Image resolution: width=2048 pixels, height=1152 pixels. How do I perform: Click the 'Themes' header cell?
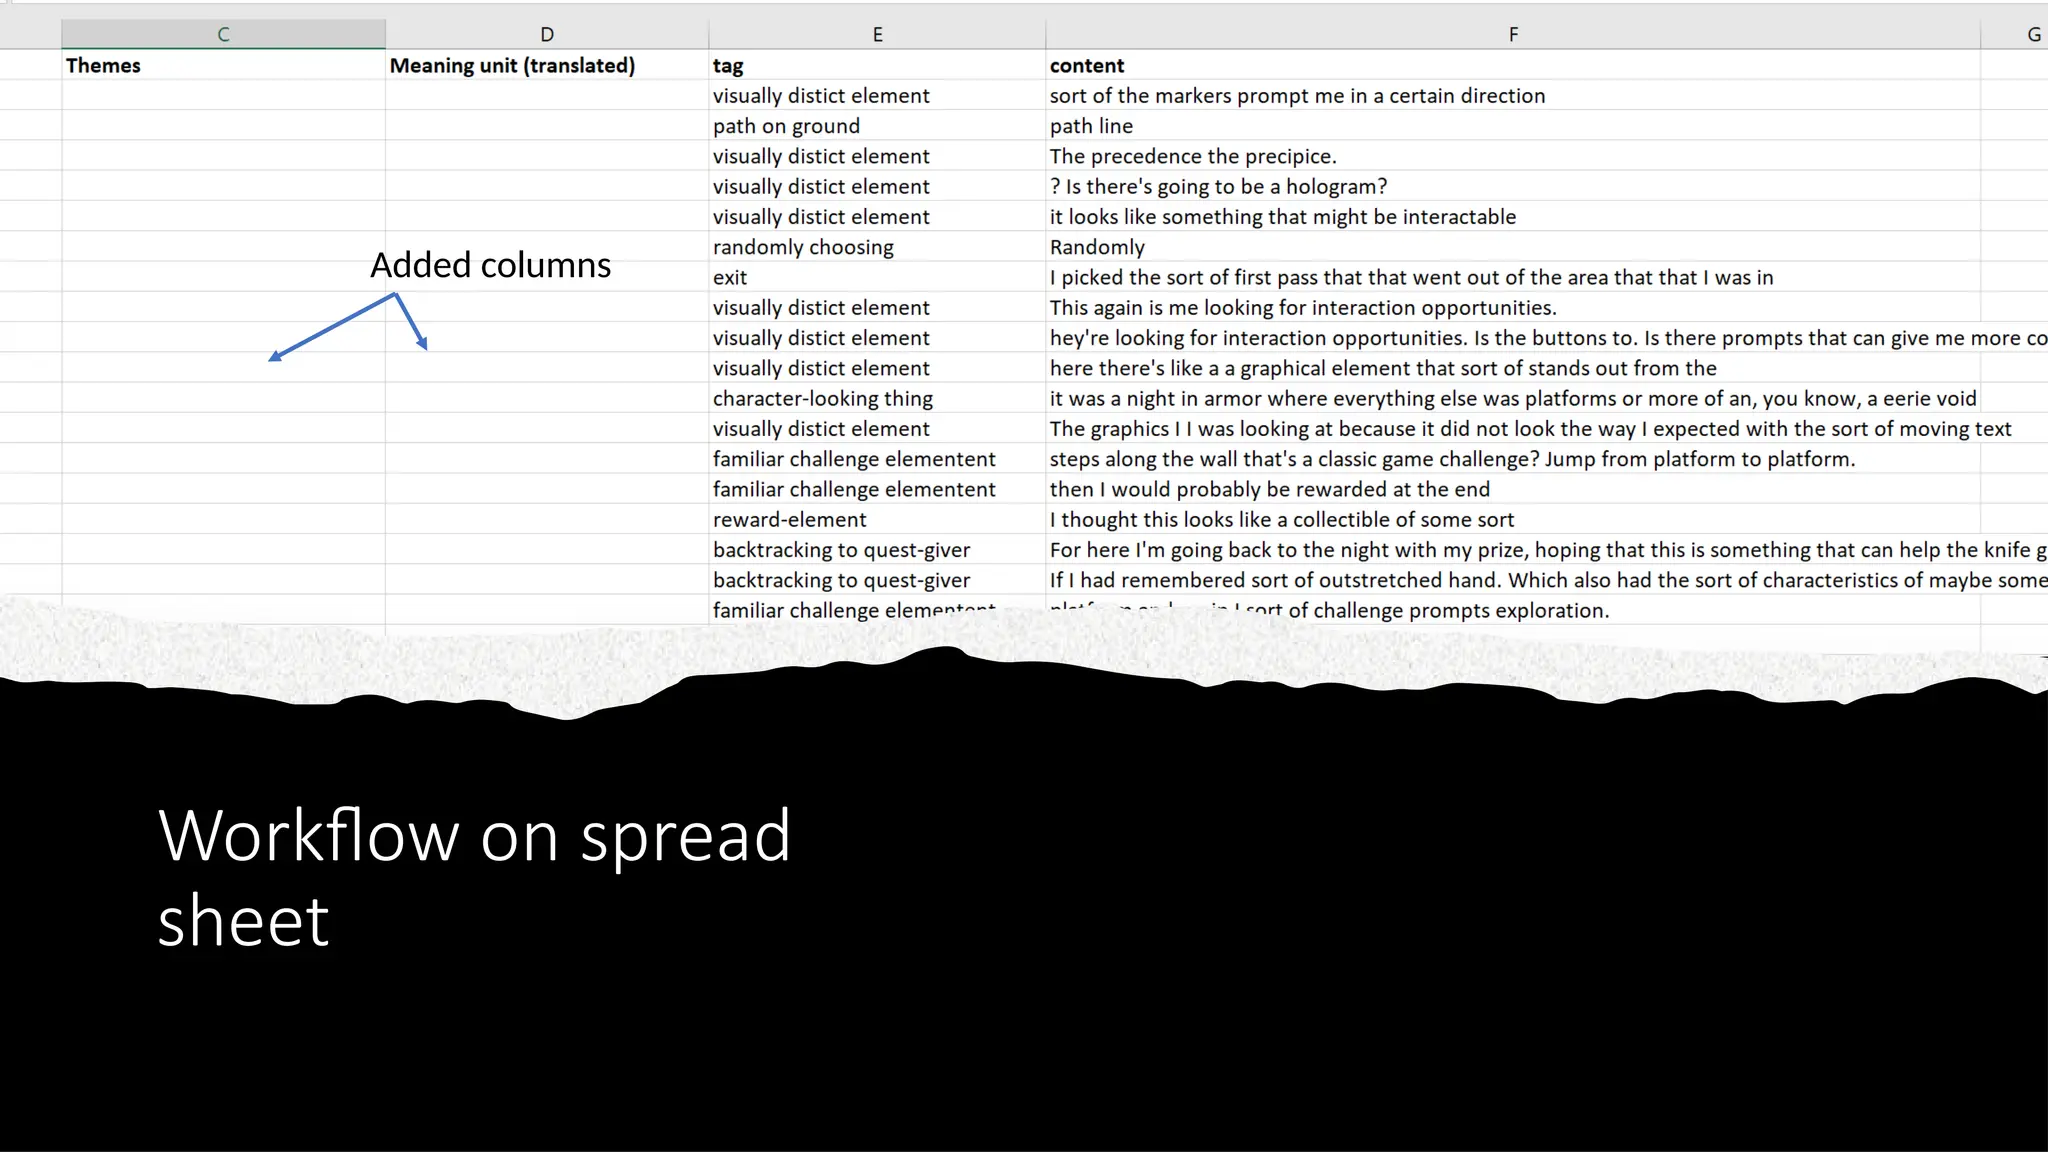[223, 65]
